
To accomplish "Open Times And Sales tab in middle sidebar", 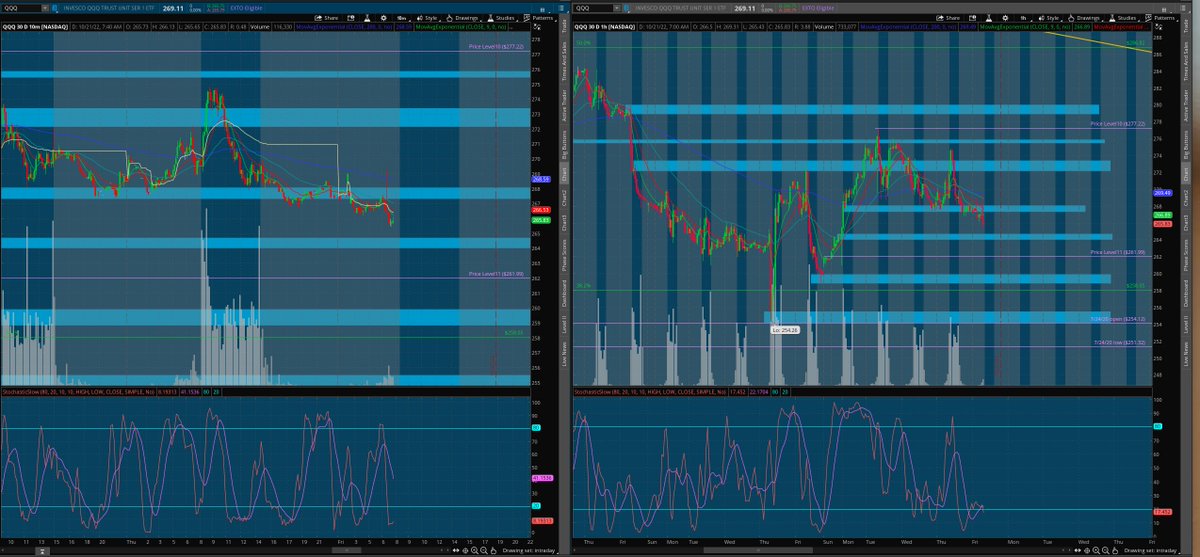I will (565, 61).
